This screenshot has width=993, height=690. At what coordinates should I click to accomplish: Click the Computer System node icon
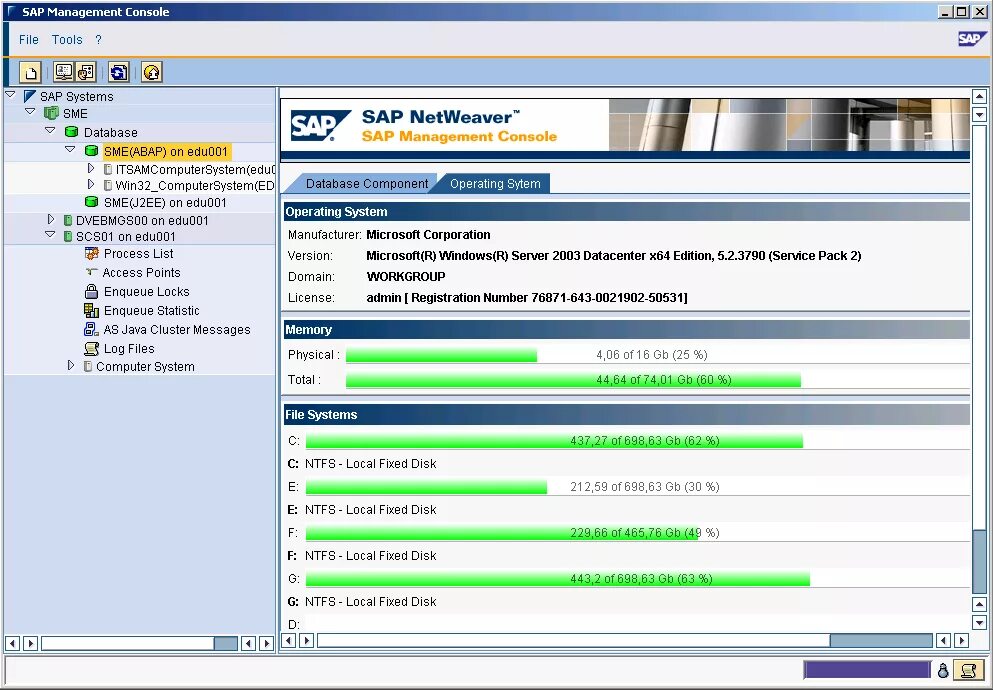88,367
